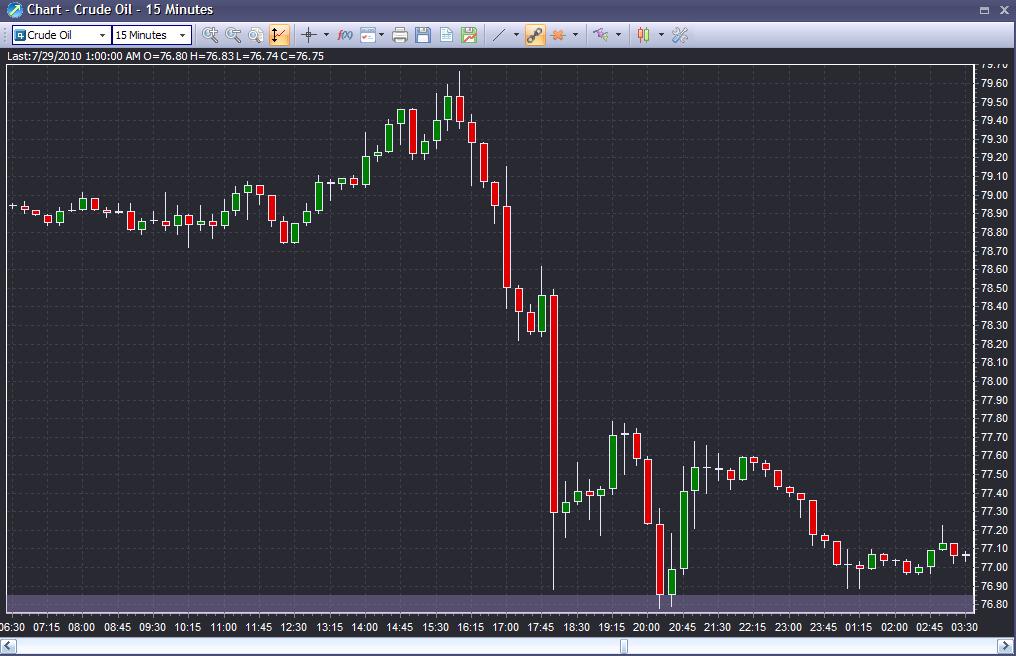Click the document page icon
Screen dimensions: 1016x656
click(446, 35)
